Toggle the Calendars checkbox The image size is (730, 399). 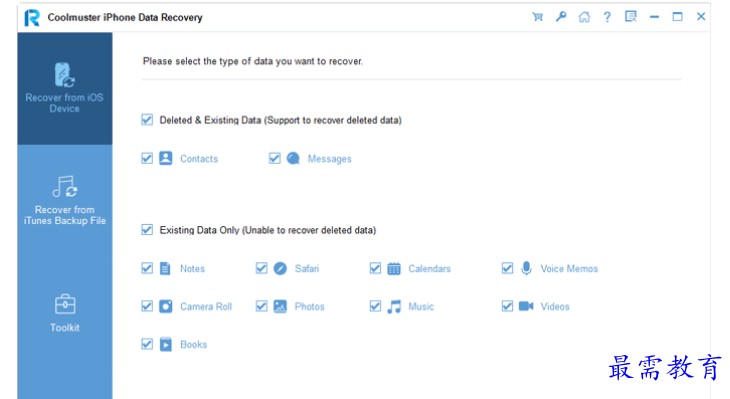click(x=375, y=268)
